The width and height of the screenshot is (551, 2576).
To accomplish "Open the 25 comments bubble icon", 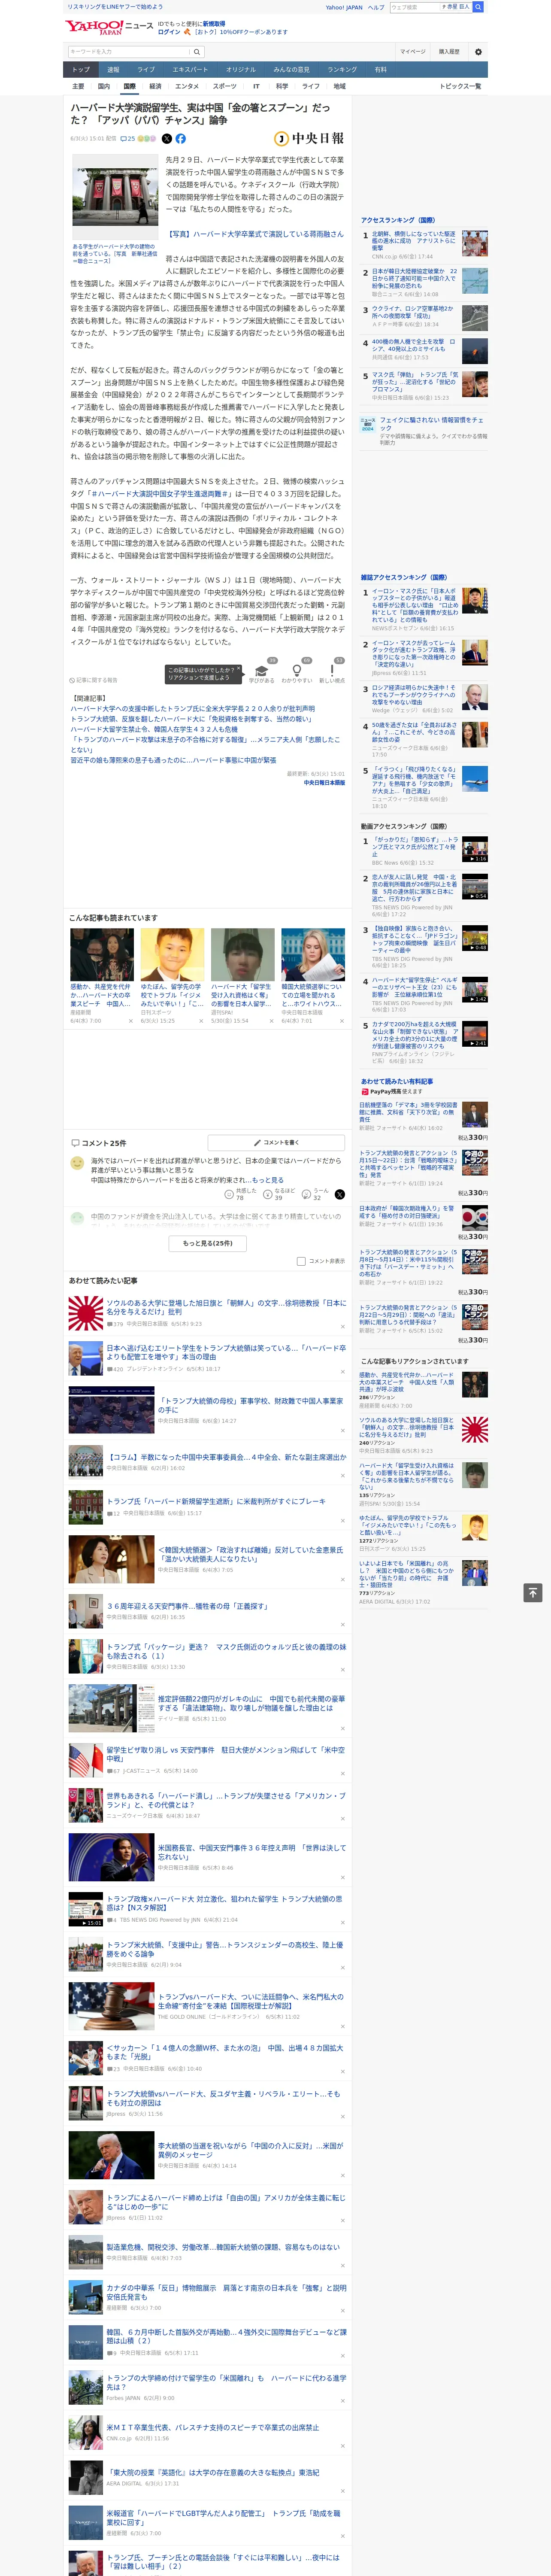I will pos(127,139).
